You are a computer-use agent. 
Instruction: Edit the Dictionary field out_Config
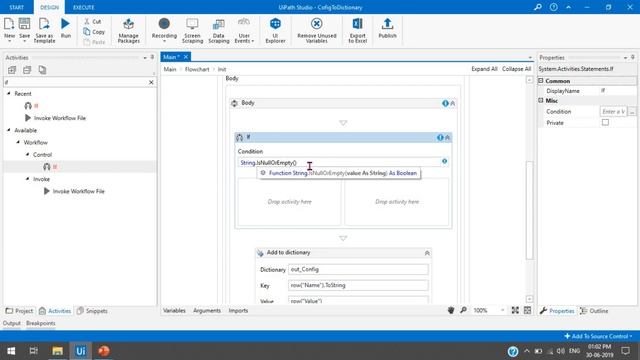358,269
